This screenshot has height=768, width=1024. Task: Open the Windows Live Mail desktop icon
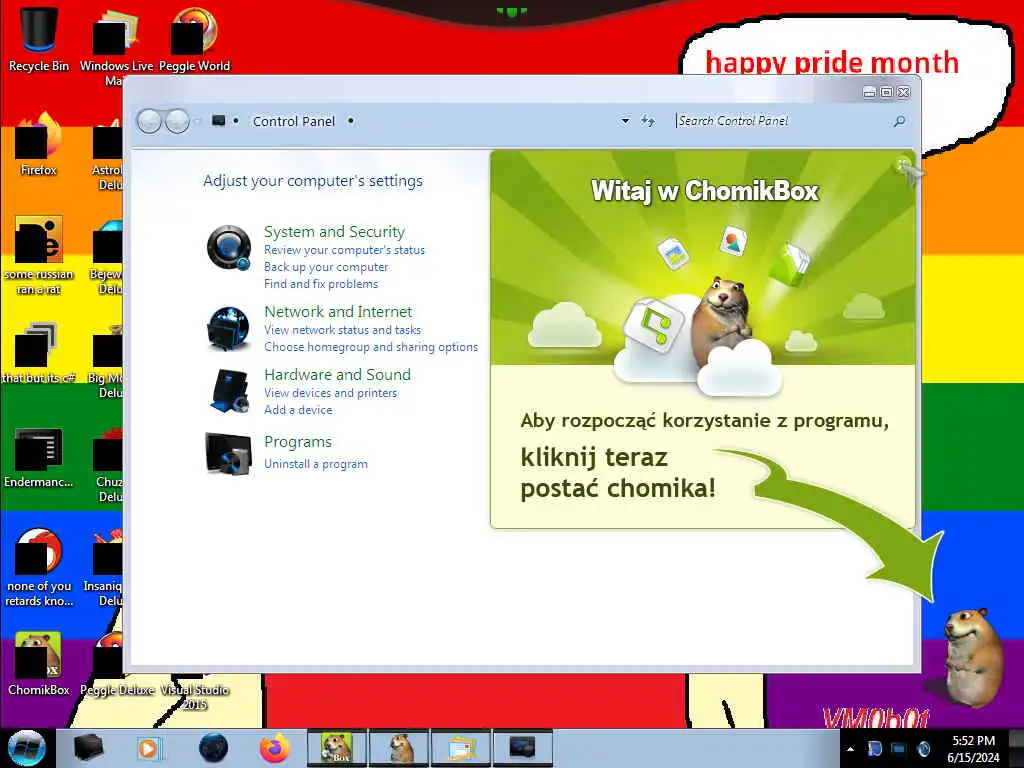(116, 44)
